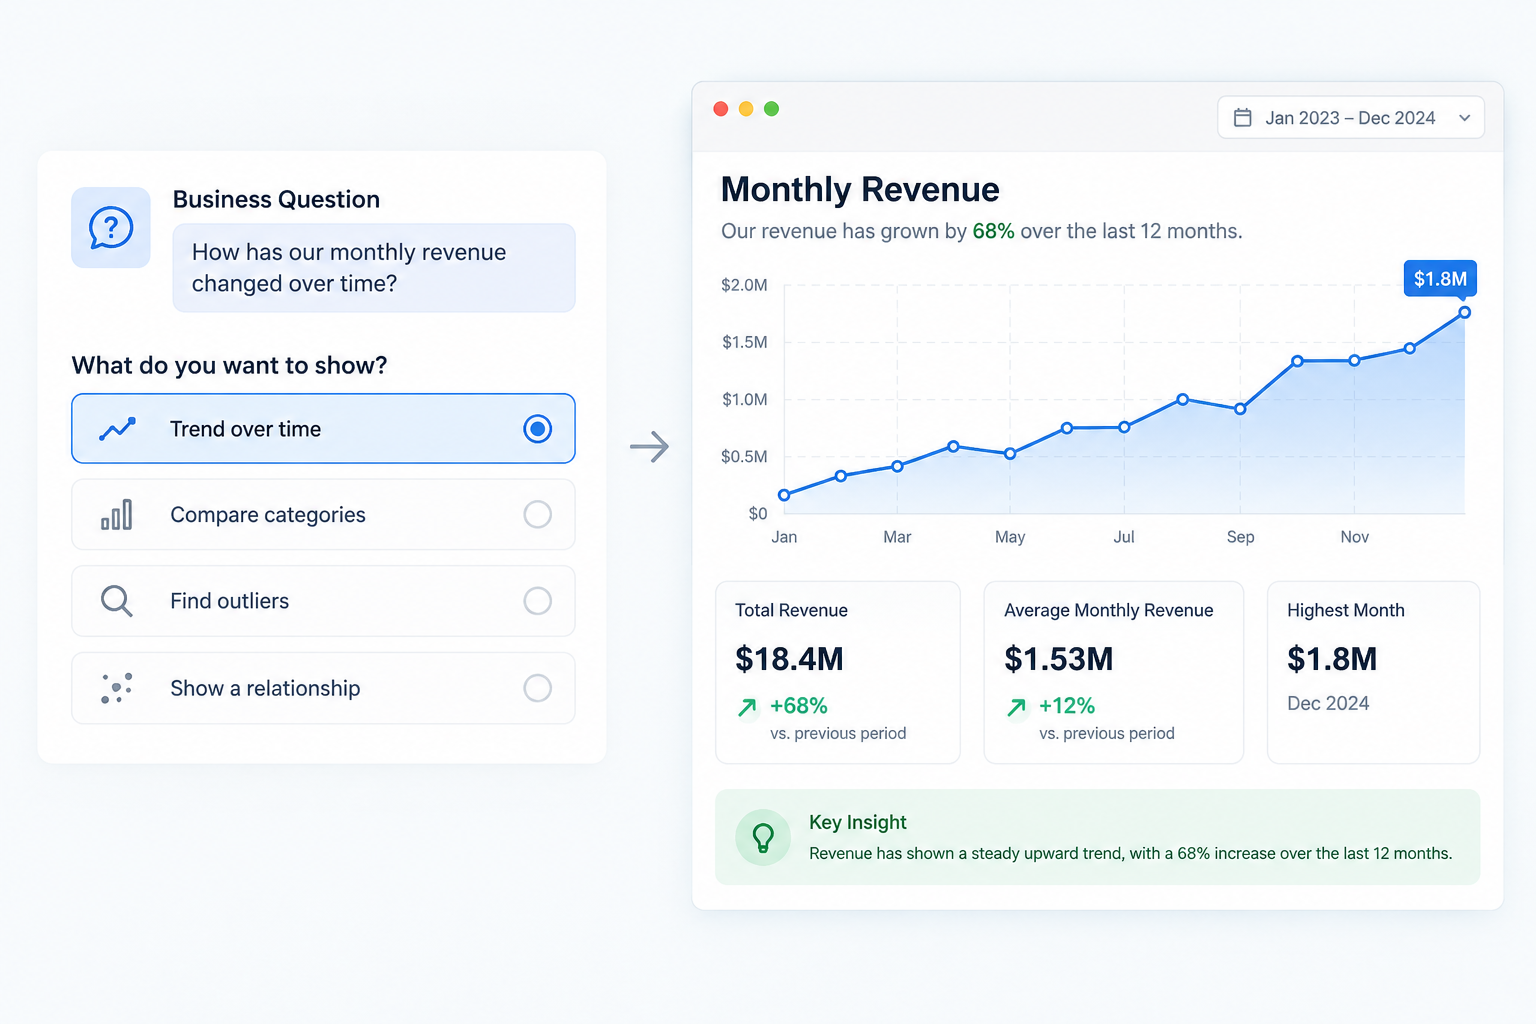
Task: Open the Jan 2023 – Dec 2024 date range dropdown
Action: 1350,118
